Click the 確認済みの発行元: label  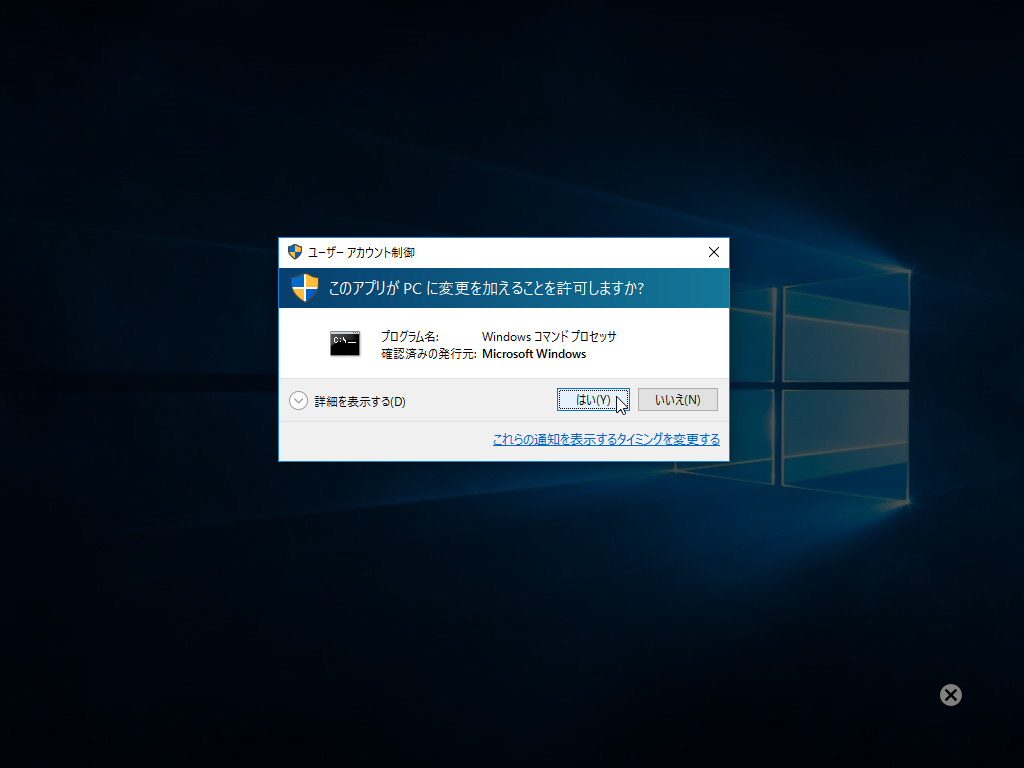pyautogui.click(x=428, y=354)
